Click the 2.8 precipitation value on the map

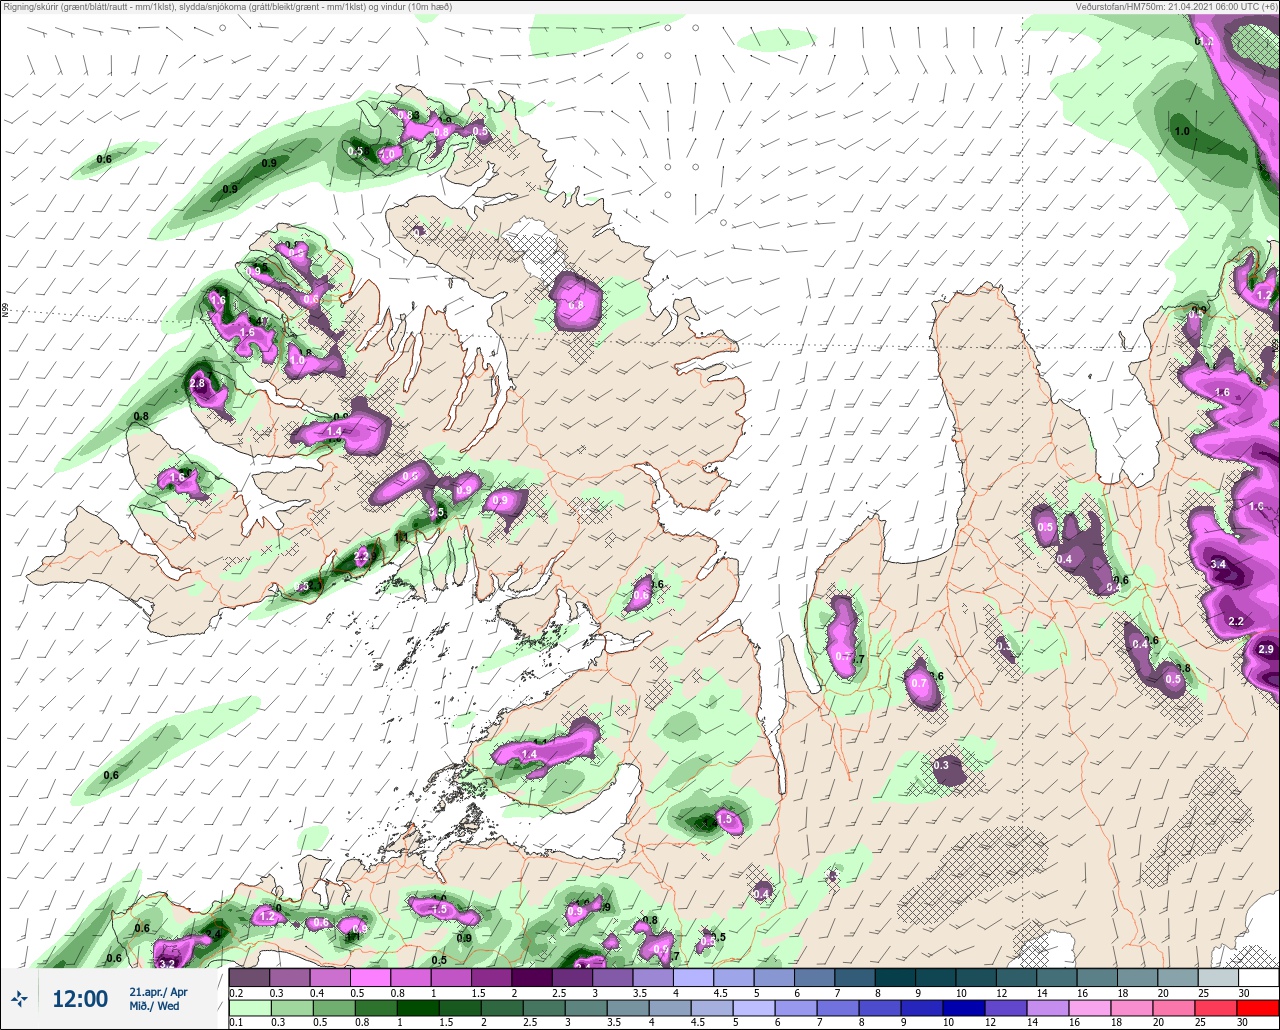(x=196, y=383)
